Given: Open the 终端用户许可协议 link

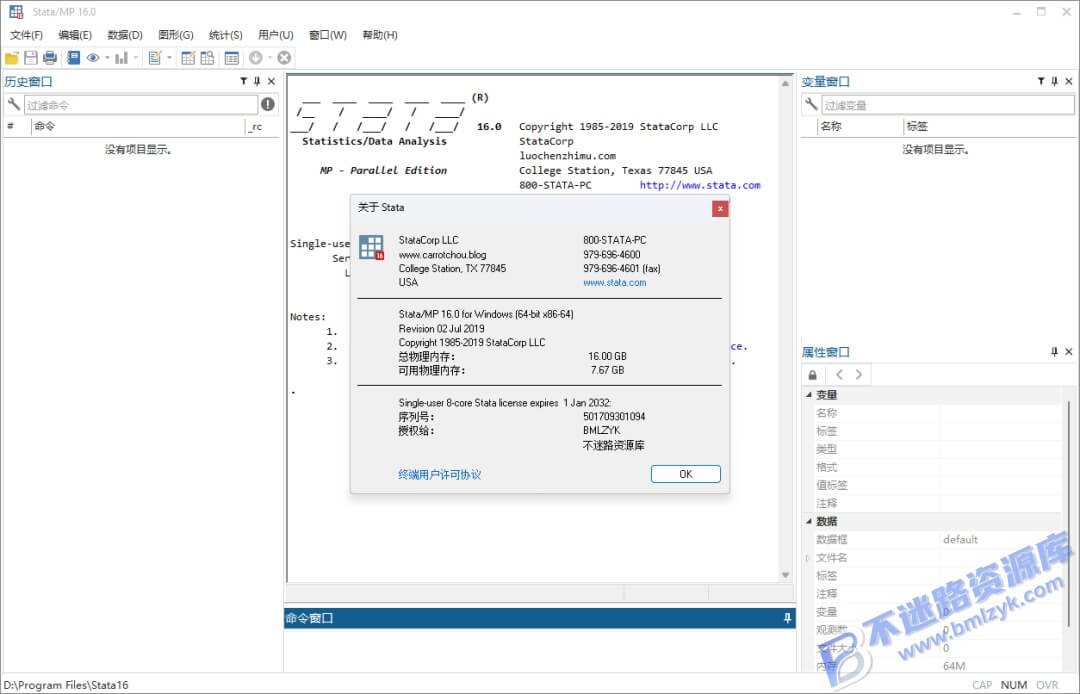Looking at the screenshot, I should (x=439, y=474).
